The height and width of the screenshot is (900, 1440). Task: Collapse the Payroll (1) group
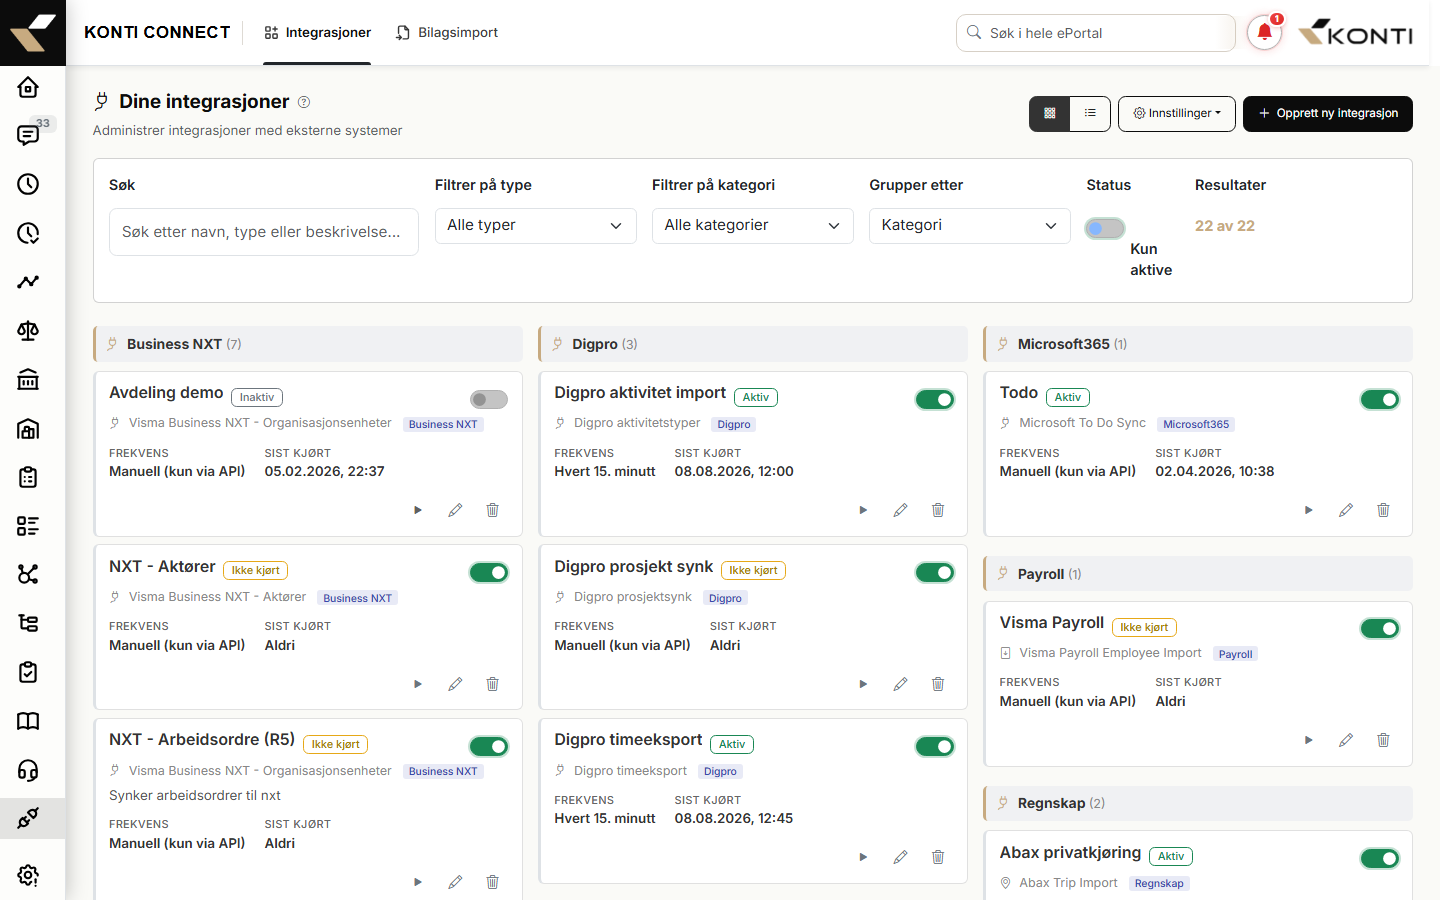(x=1198, y=574)
